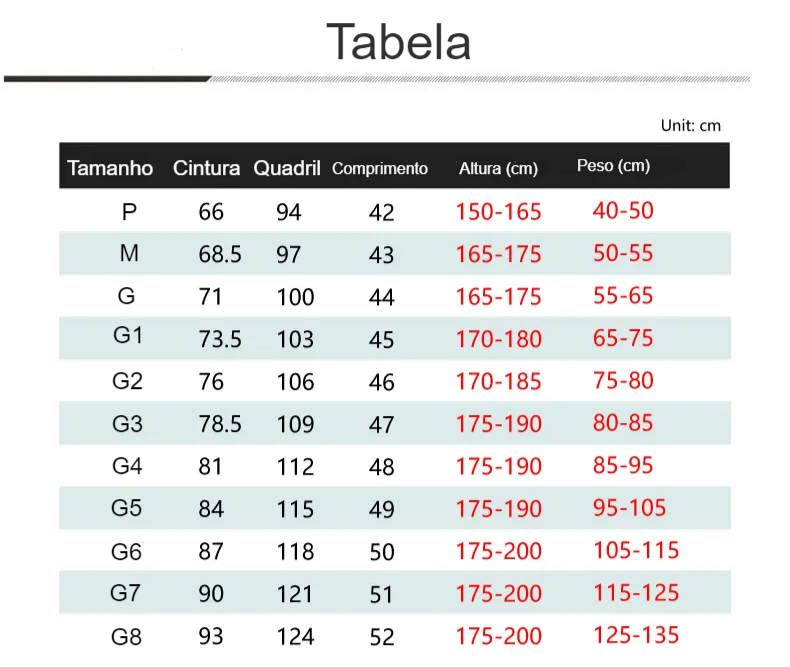Select the Unit: cm label
The height and width of the screenshot is (667, 790).
click(x=691, y=125)
